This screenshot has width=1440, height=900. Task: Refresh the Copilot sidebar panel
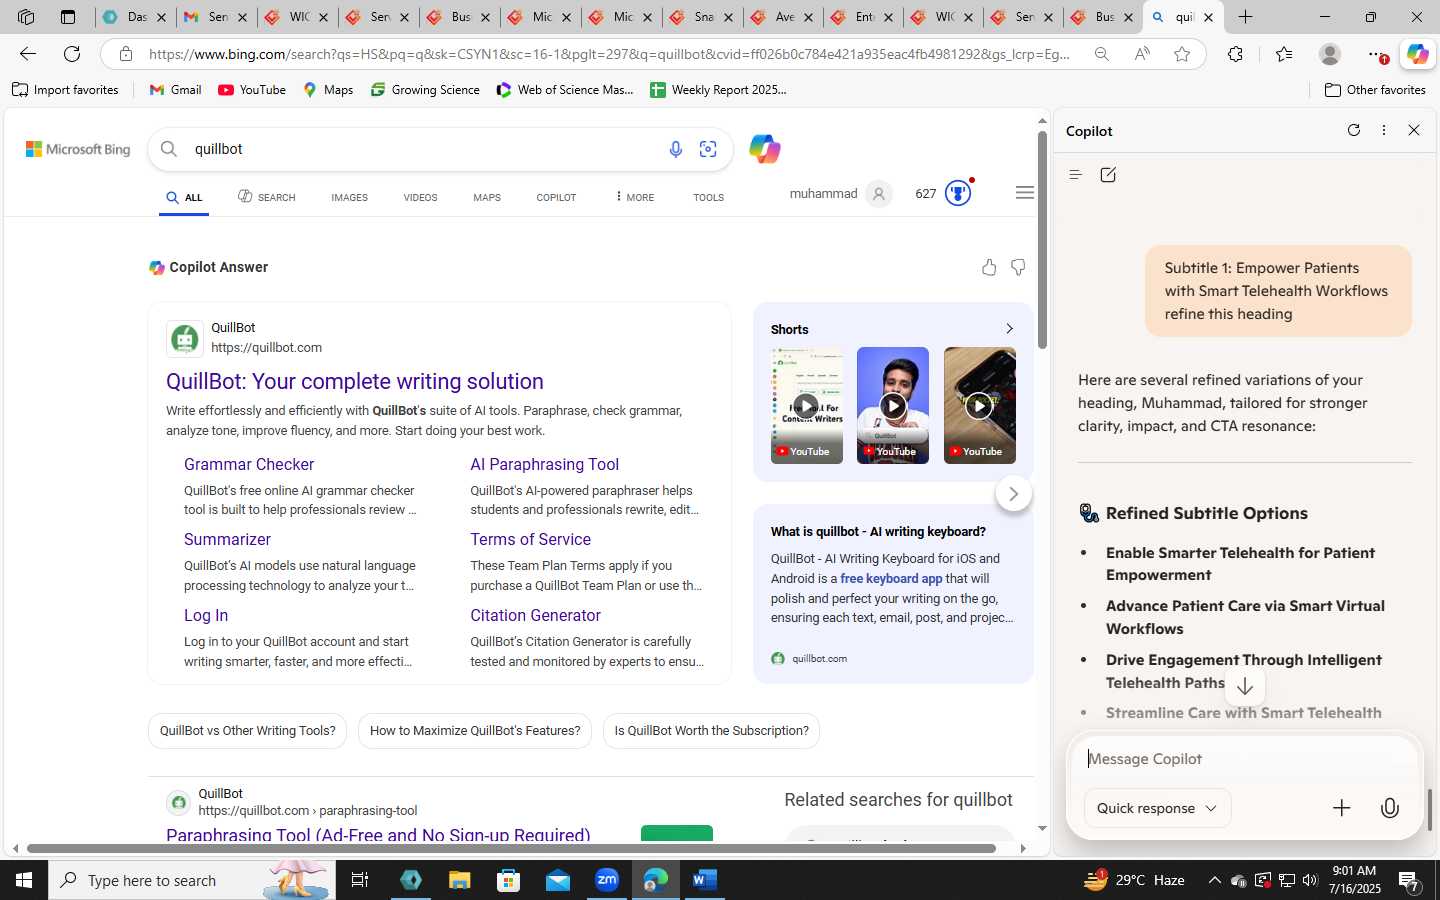pos(1354,130)
